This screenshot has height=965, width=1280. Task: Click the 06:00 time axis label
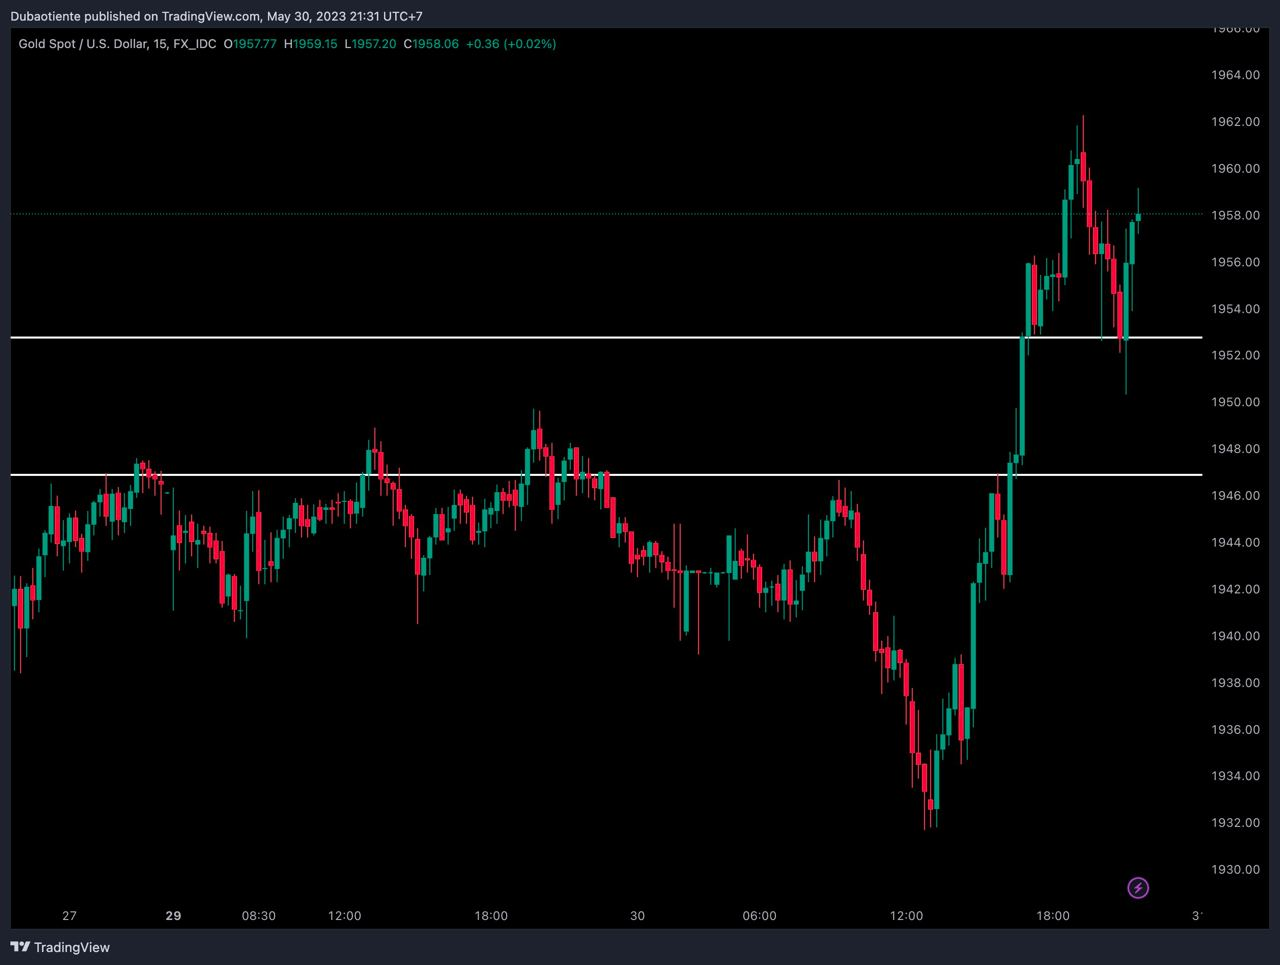point(759,916)
